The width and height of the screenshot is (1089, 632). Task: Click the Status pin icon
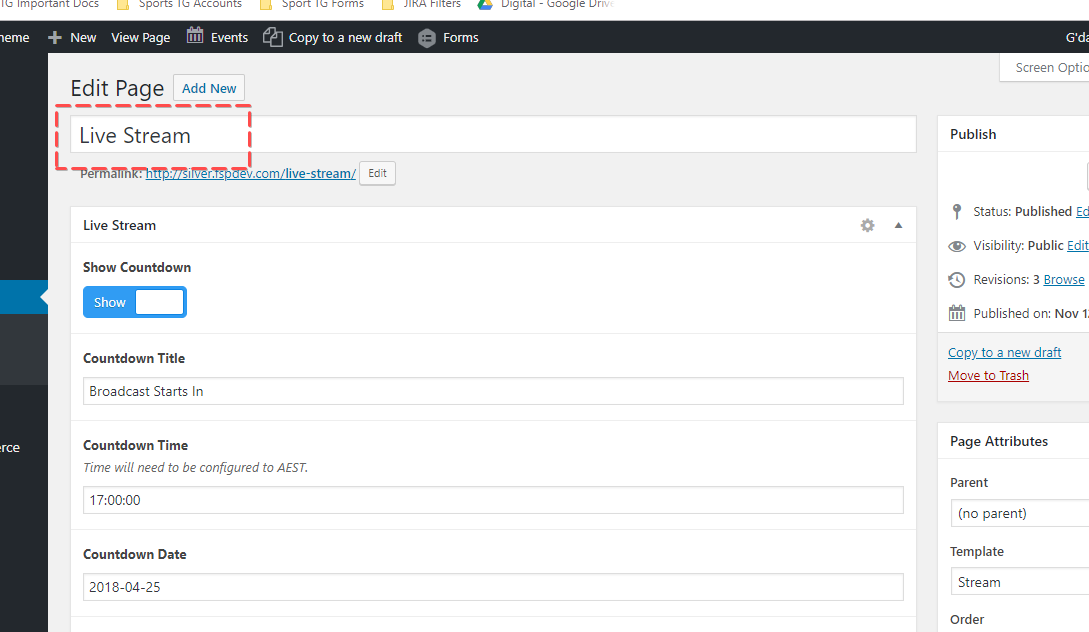coord(957,211)
